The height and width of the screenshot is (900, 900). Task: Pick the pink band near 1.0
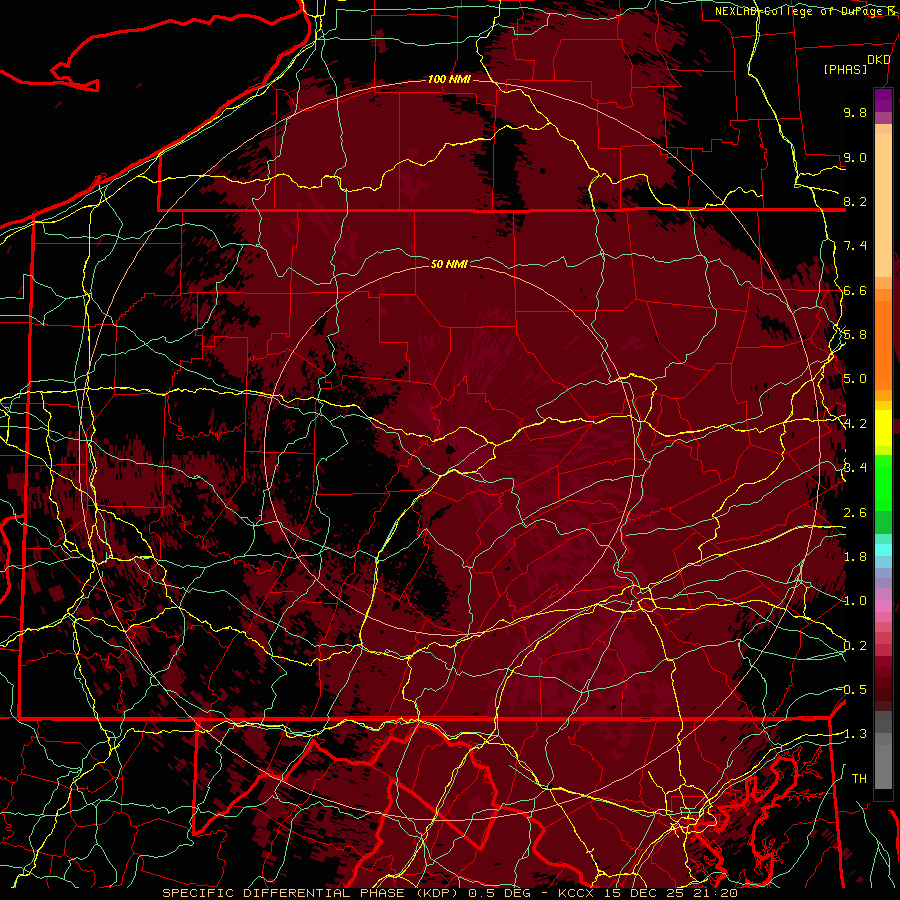tap(883, 606)
